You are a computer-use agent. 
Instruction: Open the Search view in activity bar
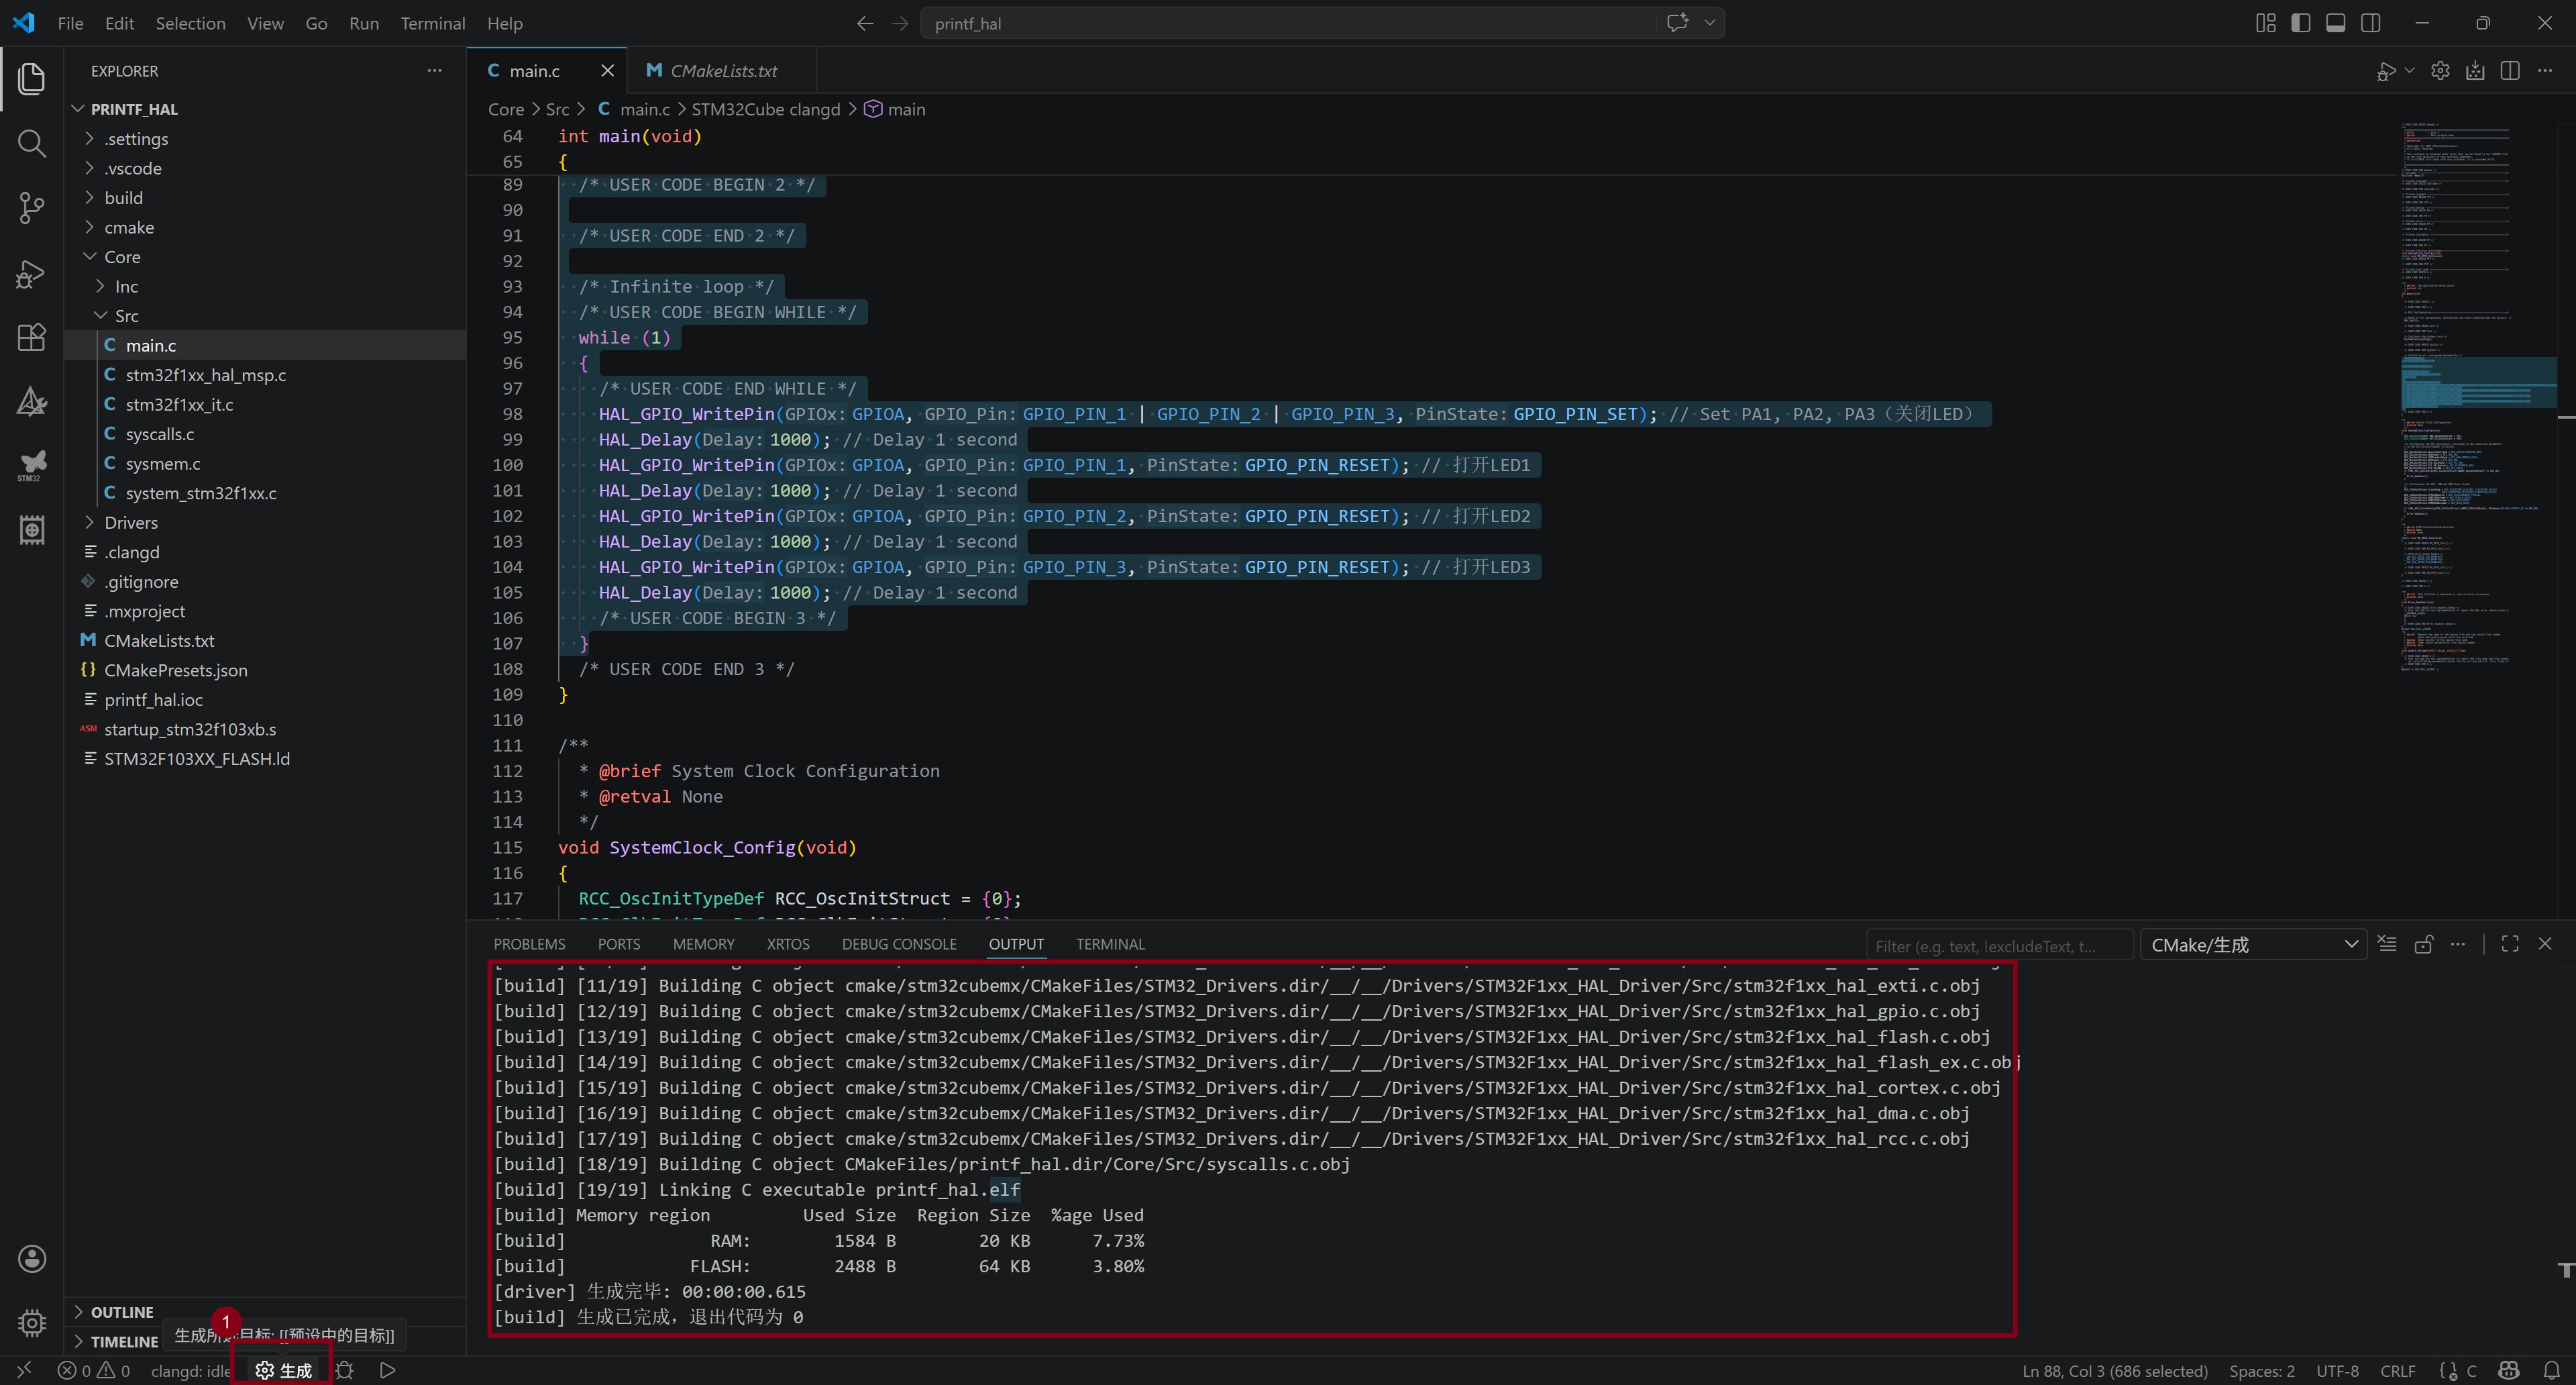pyautogui.click(x=32, y=144)
